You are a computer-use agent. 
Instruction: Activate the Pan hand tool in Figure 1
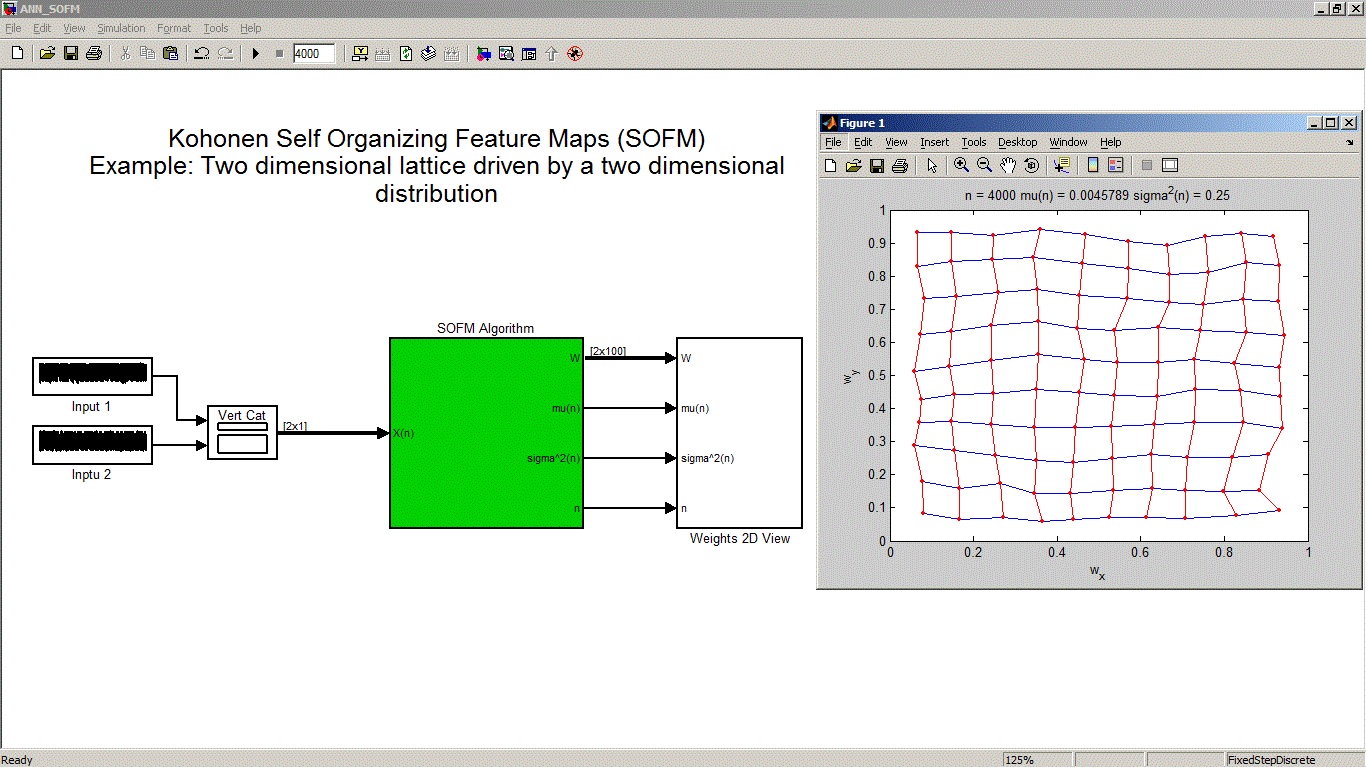pyautogui.click(x=1010, y=165)
